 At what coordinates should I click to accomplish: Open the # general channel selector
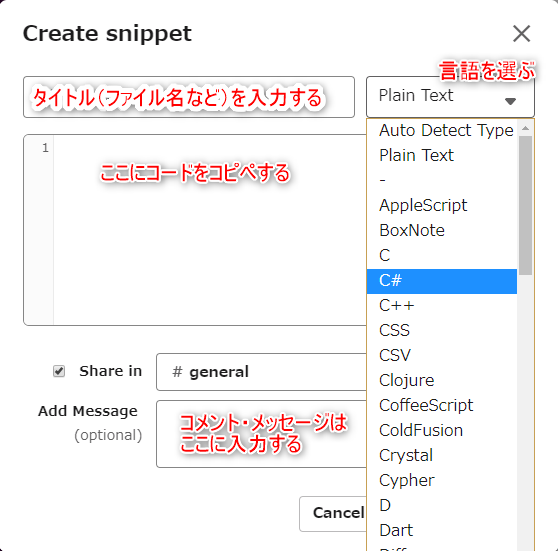262,372
